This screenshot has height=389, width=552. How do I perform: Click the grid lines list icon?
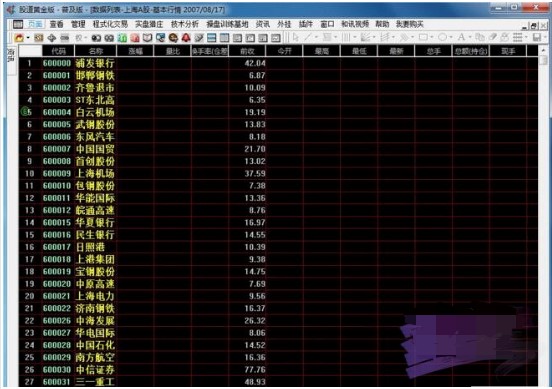(x=518, y=37)
